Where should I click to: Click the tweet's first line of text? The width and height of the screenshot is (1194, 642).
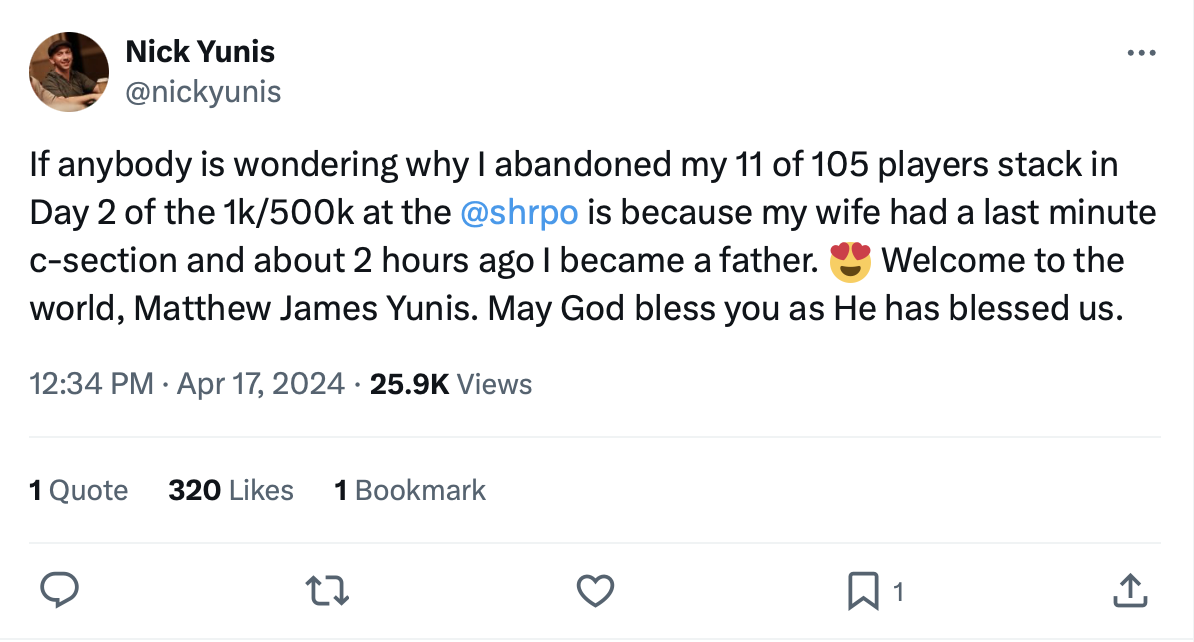click(573, 164)
